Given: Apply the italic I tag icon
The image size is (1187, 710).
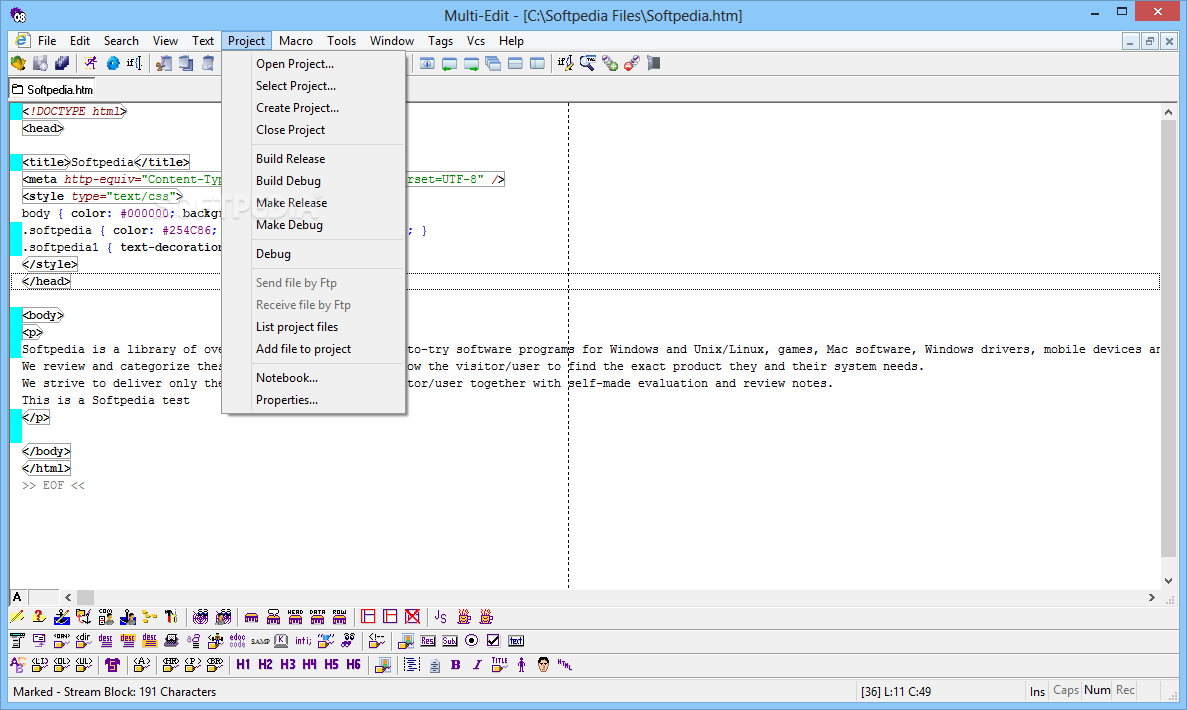Looking at the screenshot, I should click(477, 665).
